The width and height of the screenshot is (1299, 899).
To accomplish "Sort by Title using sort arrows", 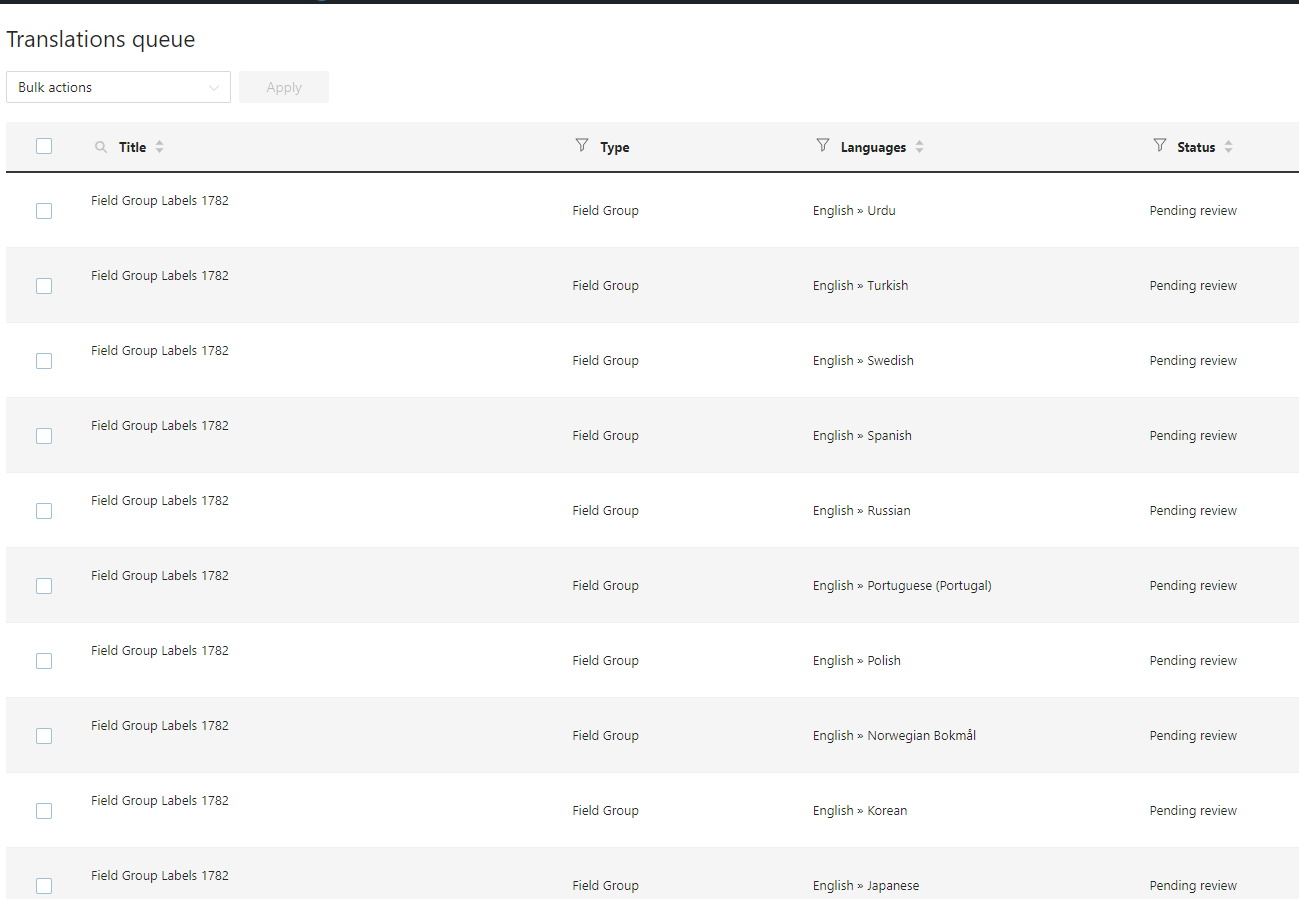I will pos(159,147).
